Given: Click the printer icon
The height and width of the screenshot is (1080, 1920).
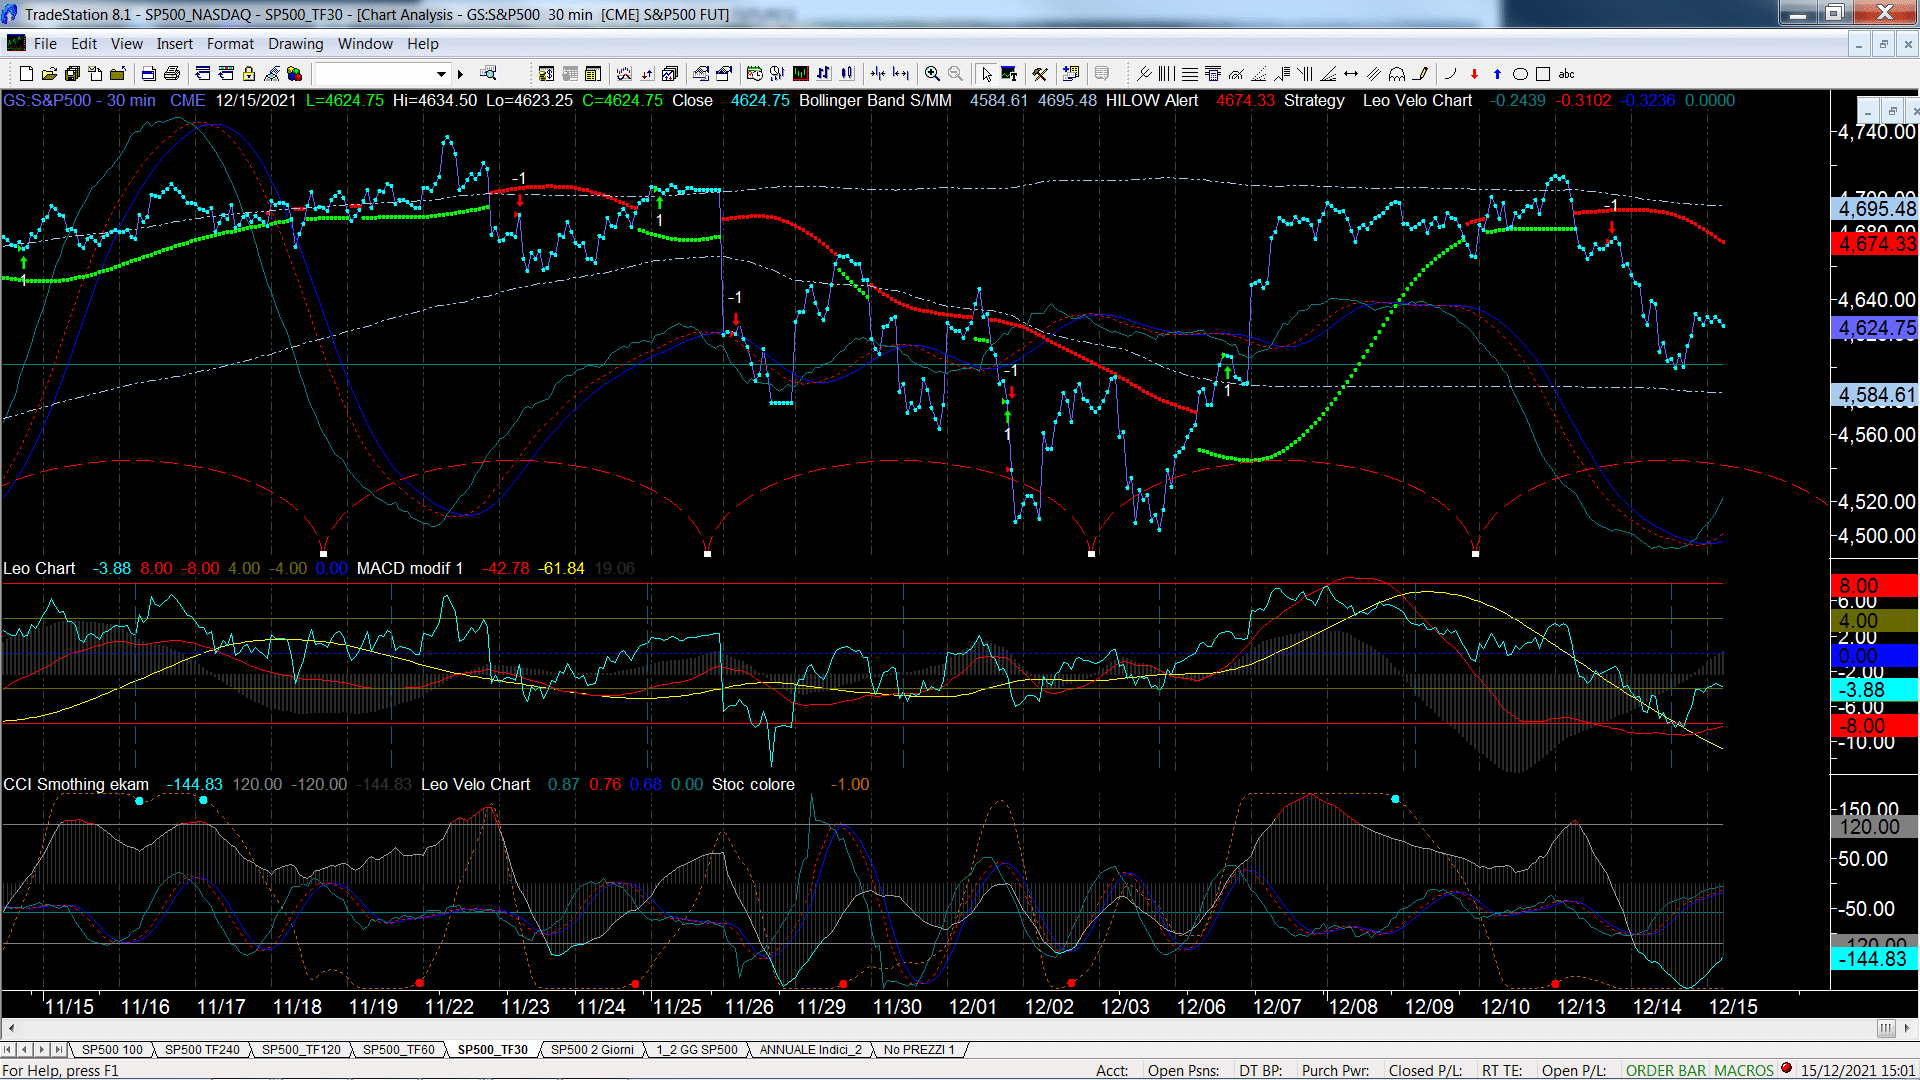Looking at the screenshot, I should pos(172,74).
